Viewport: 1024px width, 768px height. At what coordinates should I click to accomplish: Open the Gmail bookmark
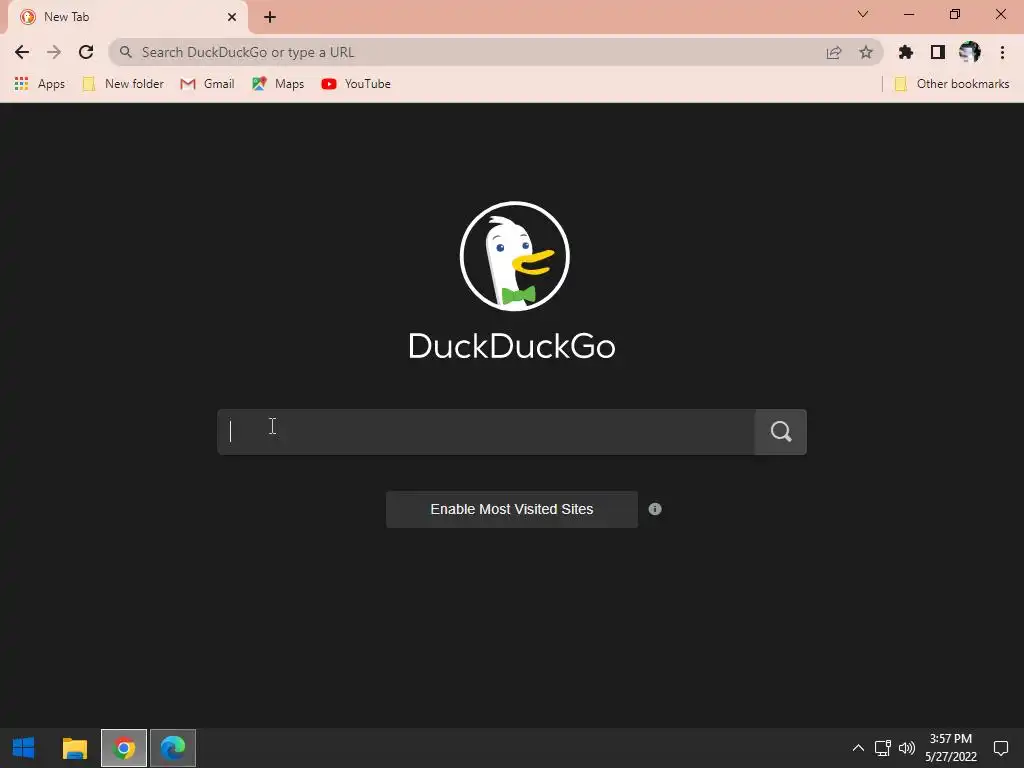tap(208, 84)
